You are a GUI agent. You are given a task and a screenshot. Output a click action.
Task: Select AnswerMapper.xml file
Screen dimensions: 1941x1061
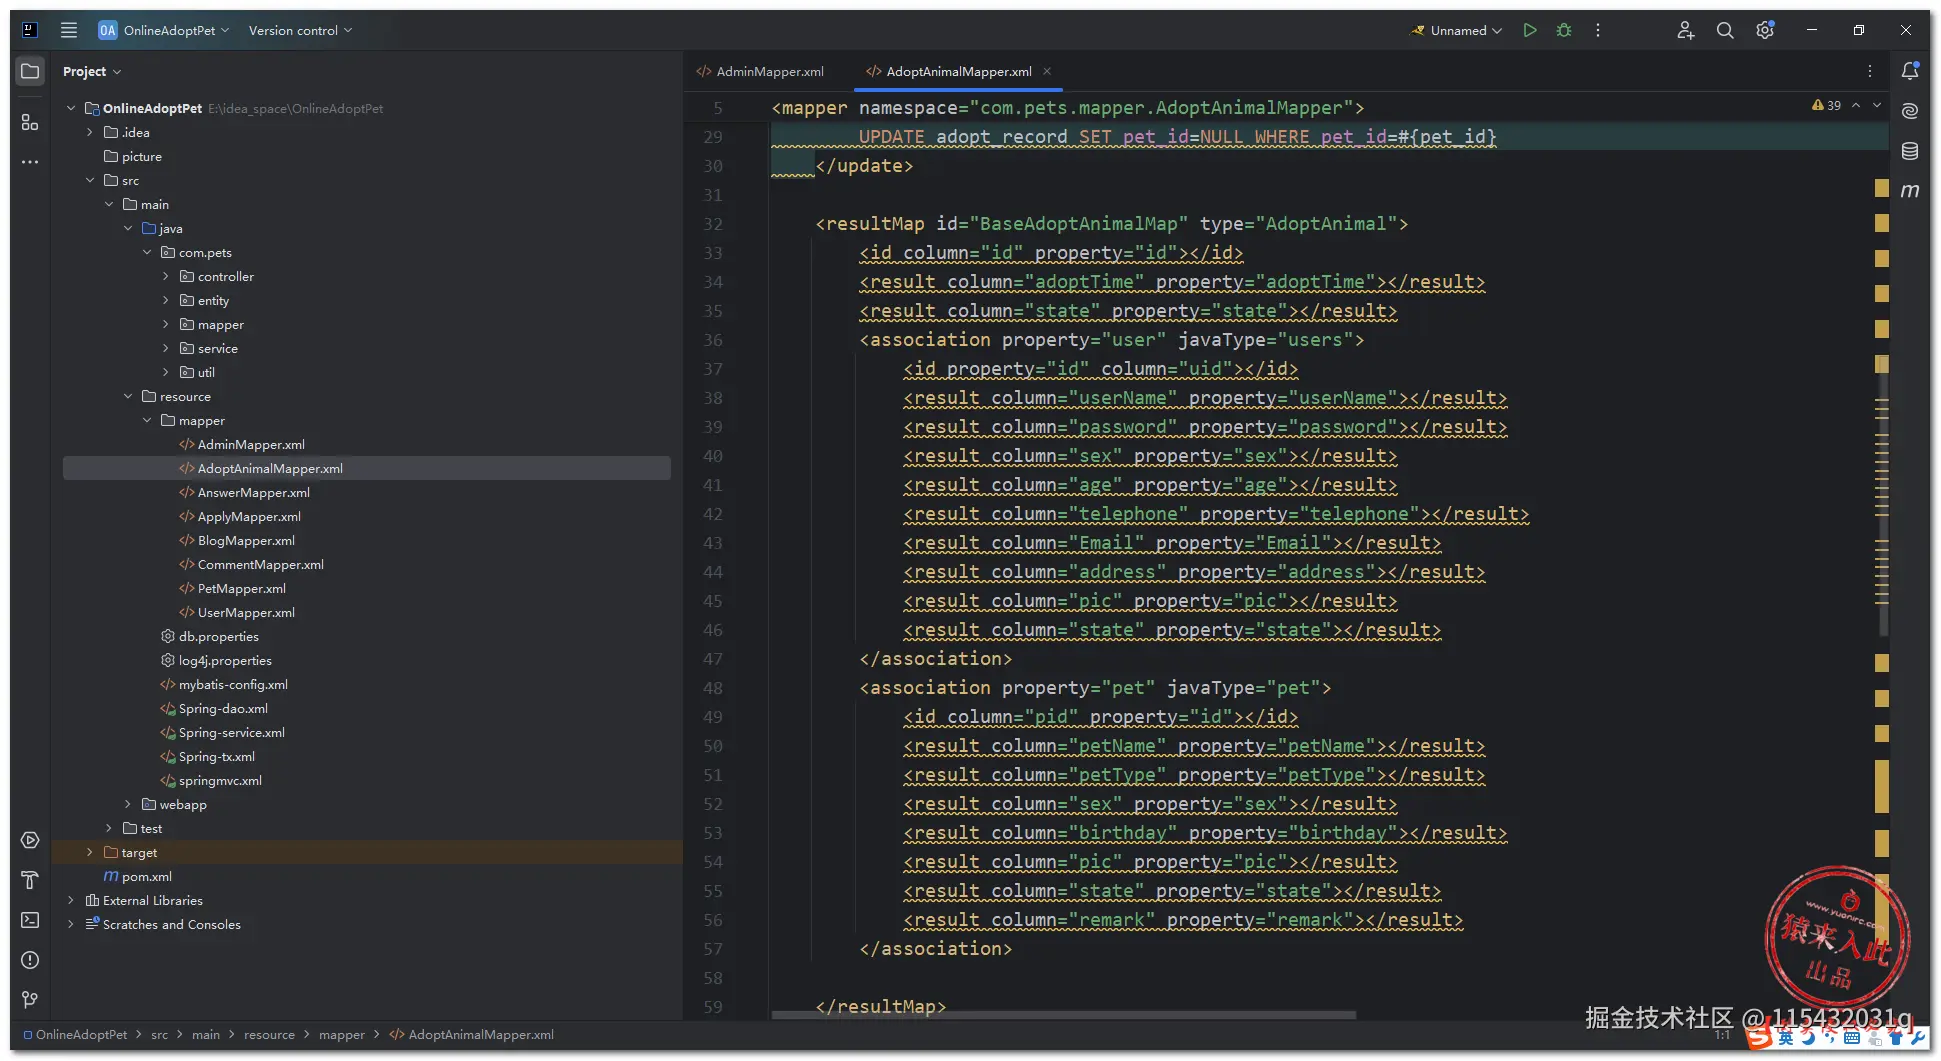253,492
